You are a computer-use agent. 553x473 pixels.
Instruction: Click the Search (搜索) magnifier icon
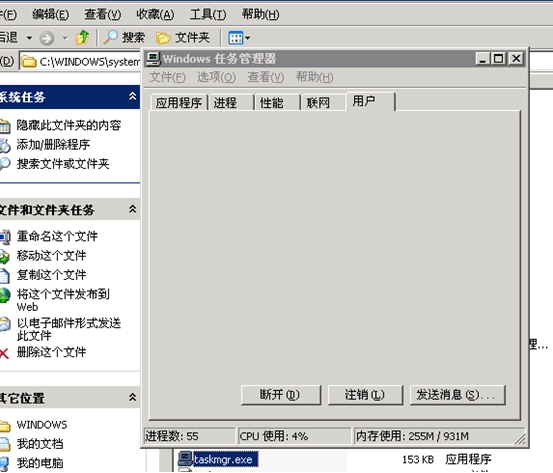[110, 37]
